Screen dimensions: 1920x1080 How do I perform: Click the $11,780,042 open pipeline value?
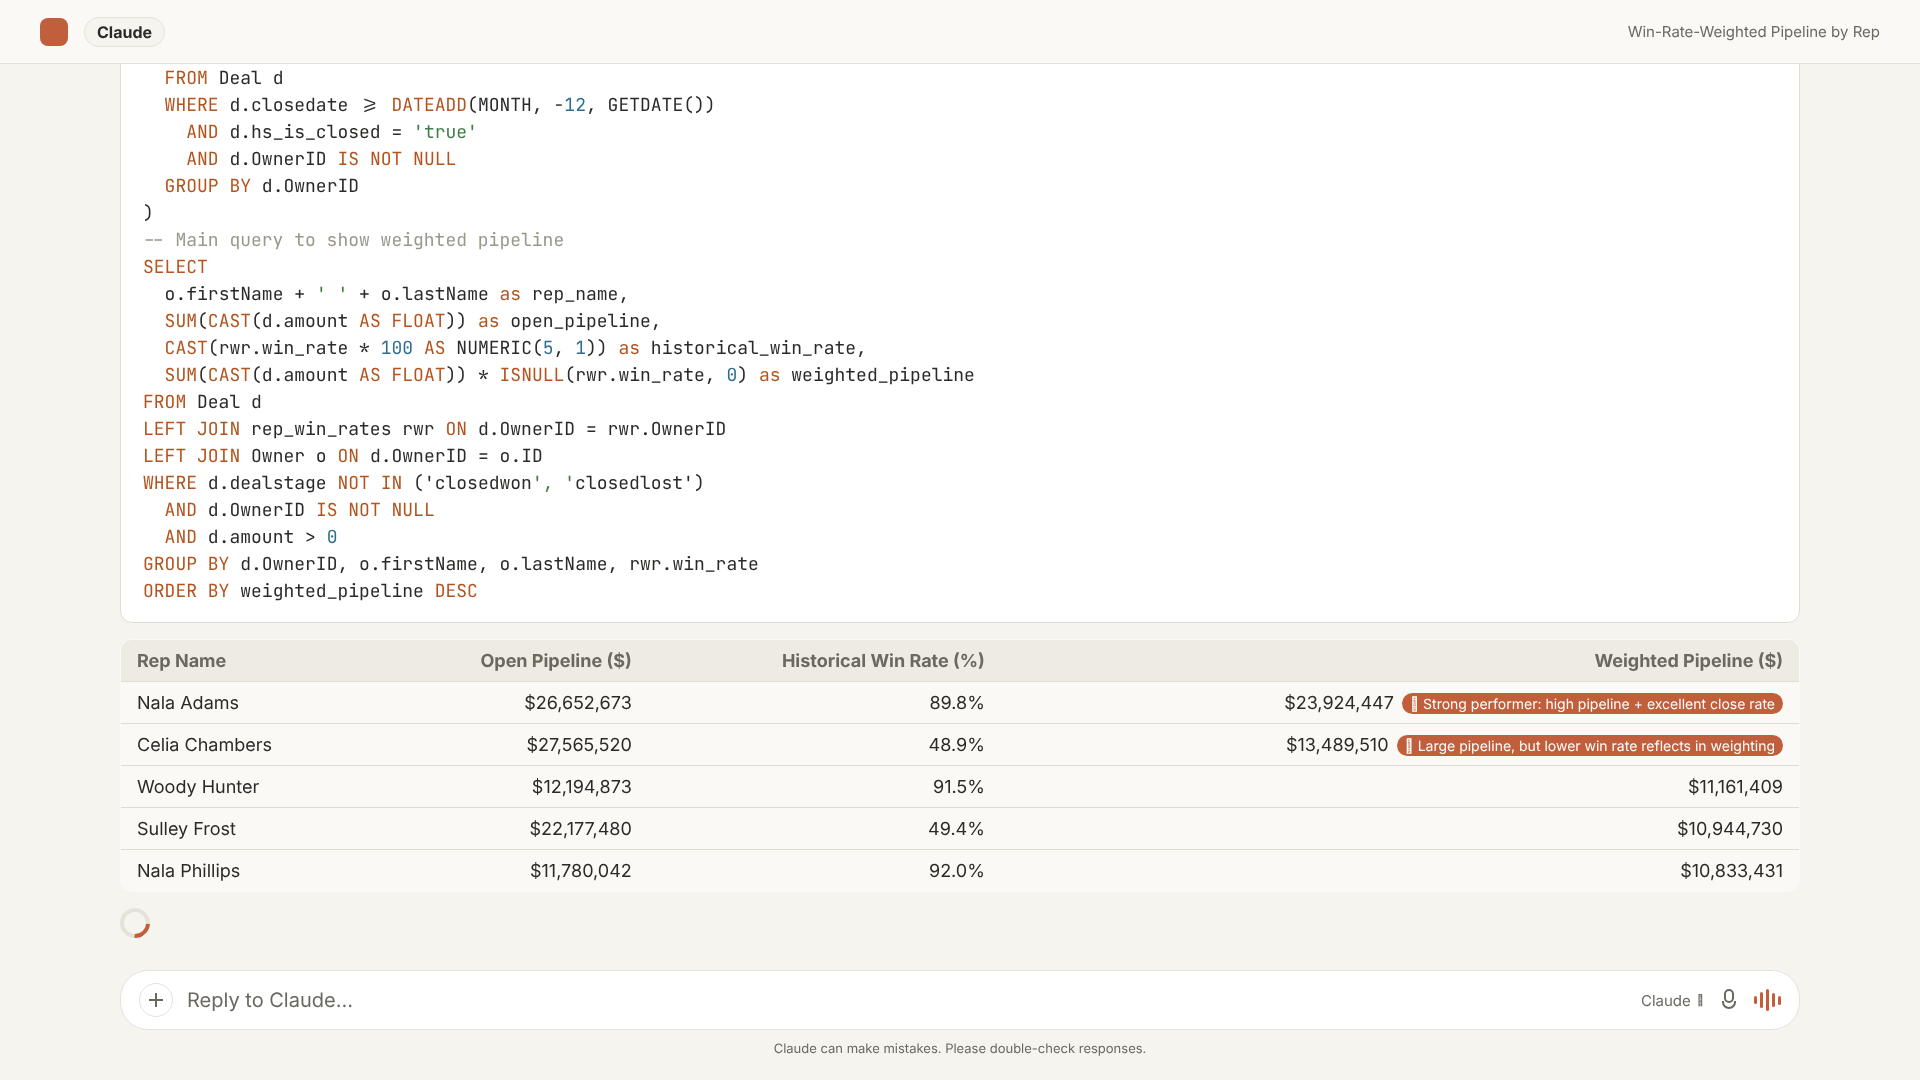(x=581, y=871)
